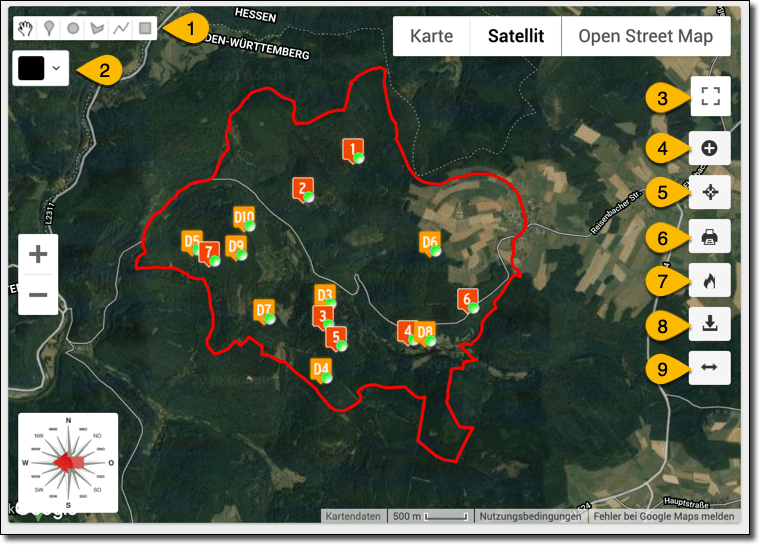Open the drawing color dropdown arrow
Viewport: 760px width, 545px height.
57,68
